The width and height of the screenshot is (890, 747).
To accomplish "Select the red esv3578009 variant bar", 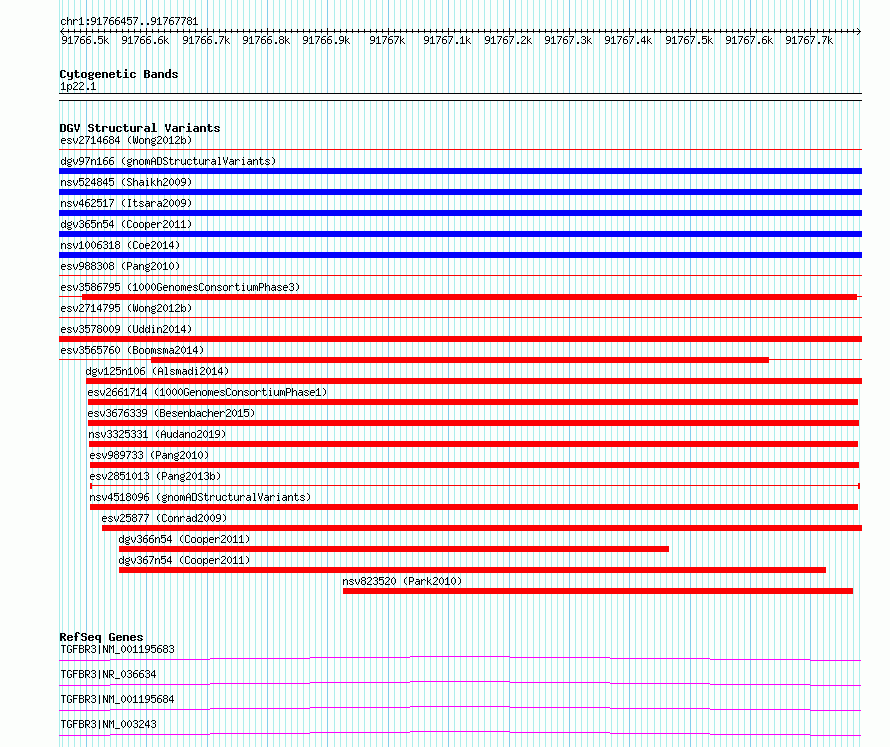I will pos(460,339).
